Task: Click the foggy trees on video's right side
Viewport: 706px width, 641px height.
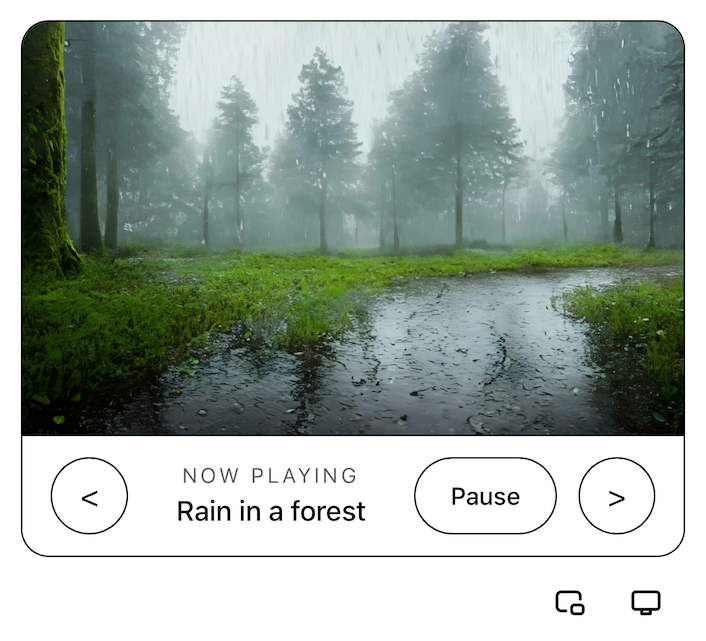Action: pos(621,135)
